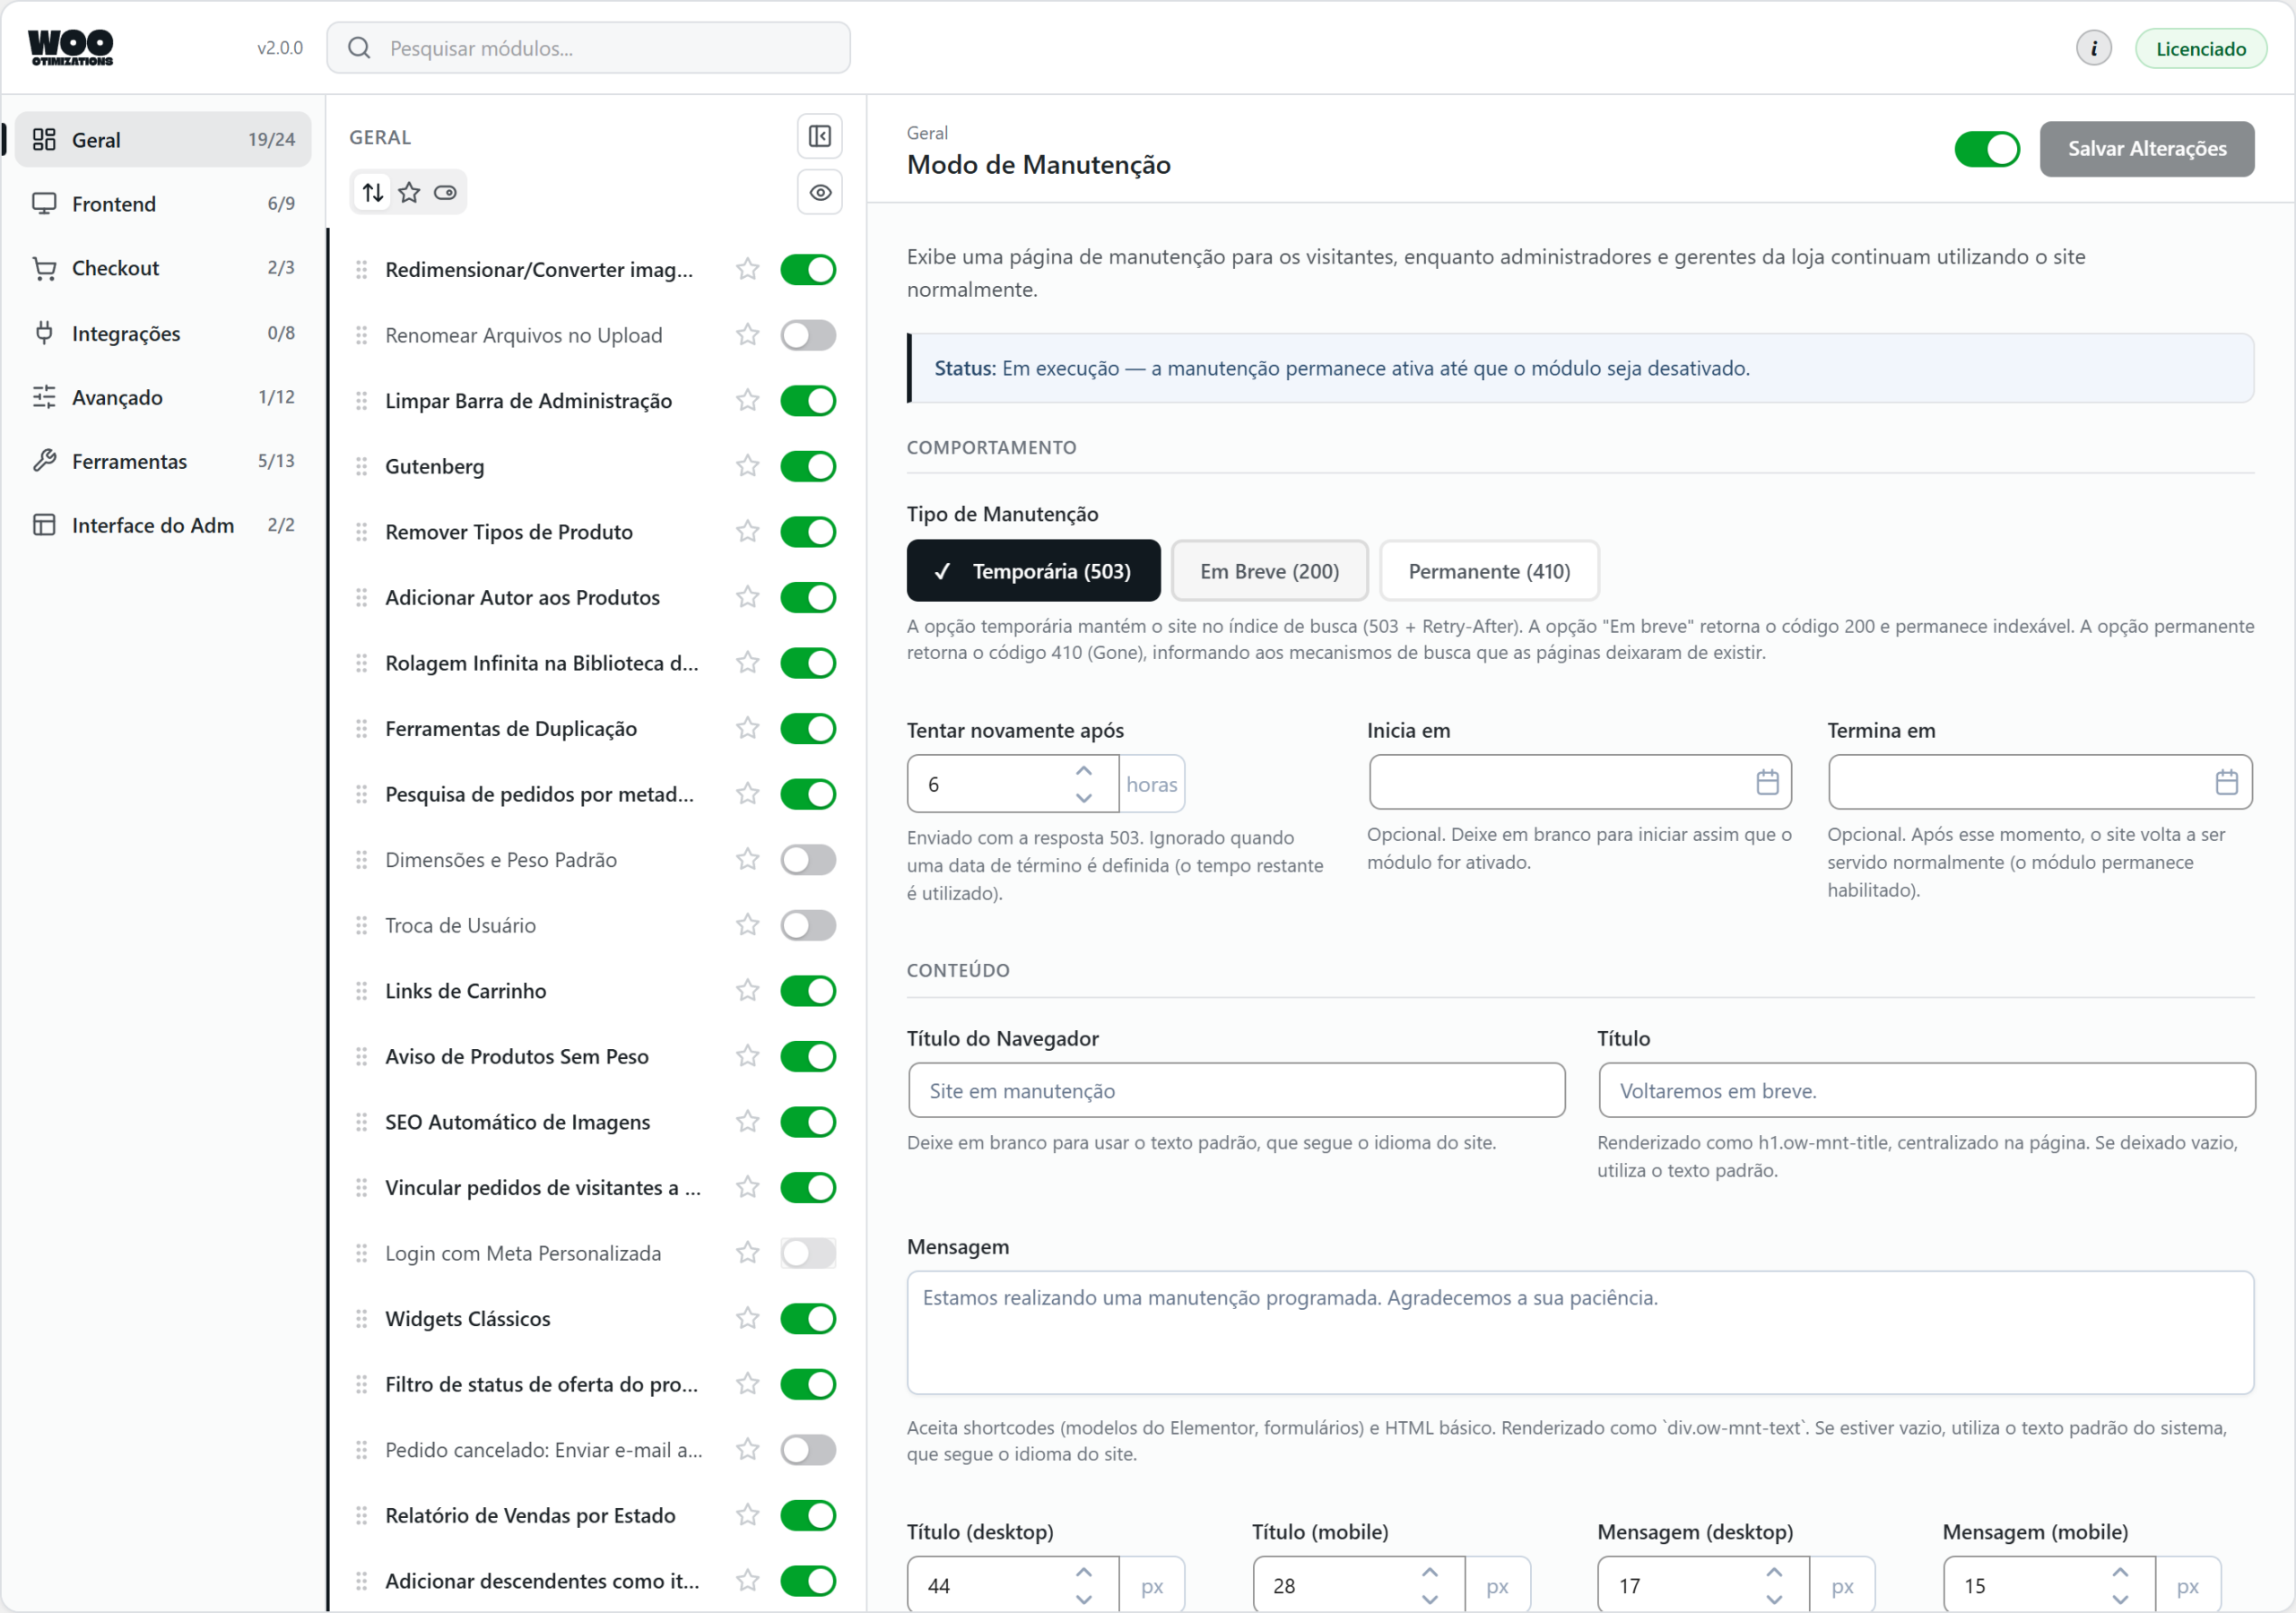Click the Pesquisar módulos search field

pos(588,48)
